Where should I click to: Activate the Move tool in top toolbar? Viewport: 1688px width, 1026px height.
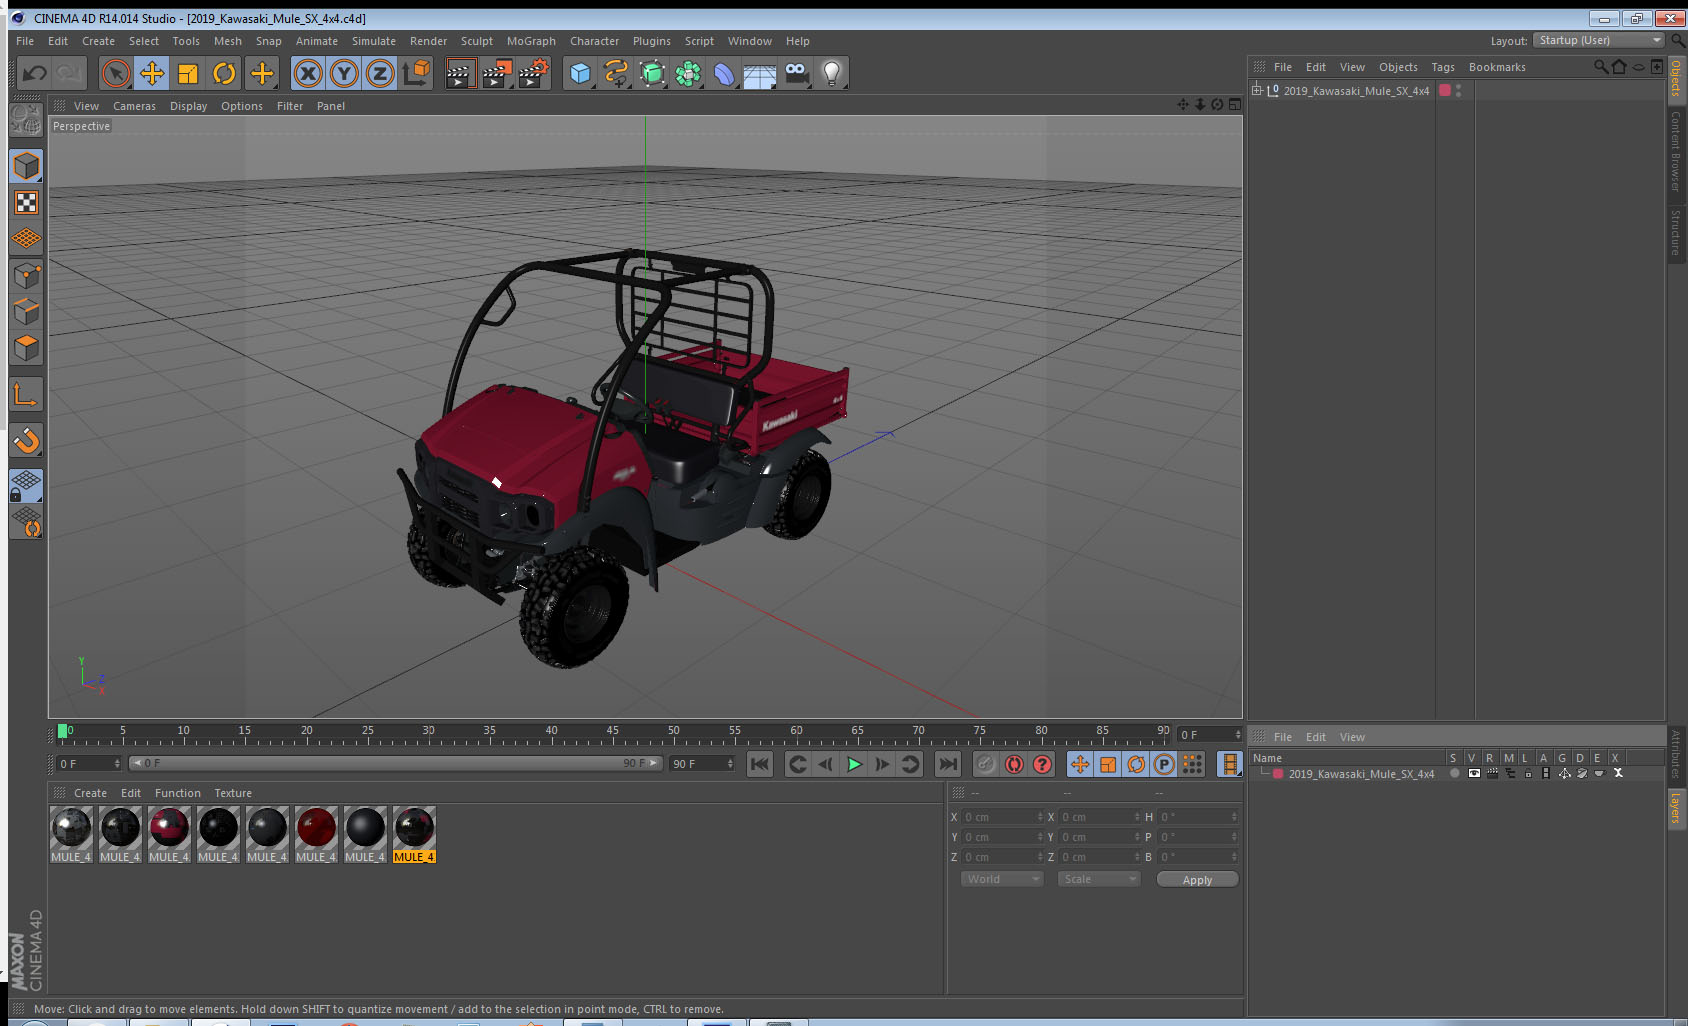click(152, 73)
